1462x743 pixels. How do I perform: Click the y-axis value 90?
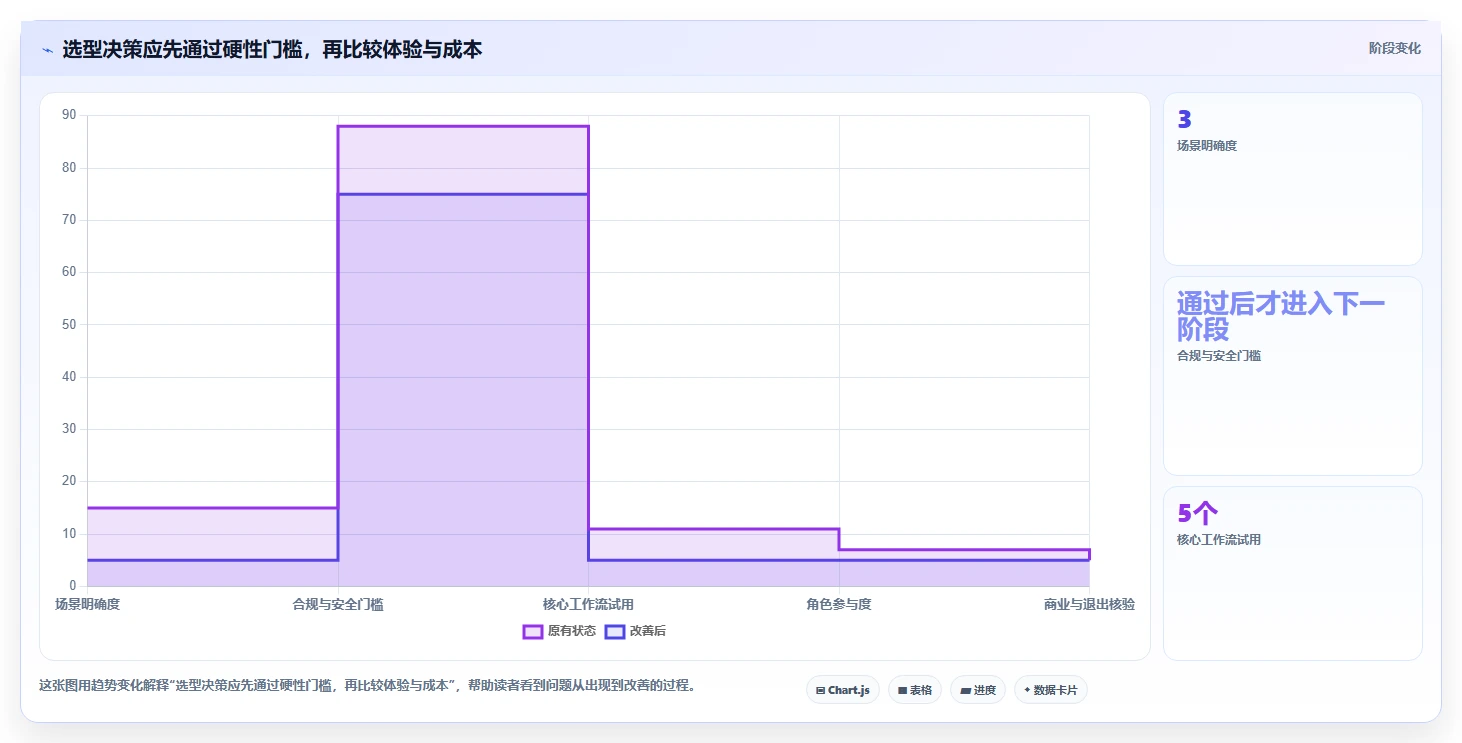pos(70,115)
